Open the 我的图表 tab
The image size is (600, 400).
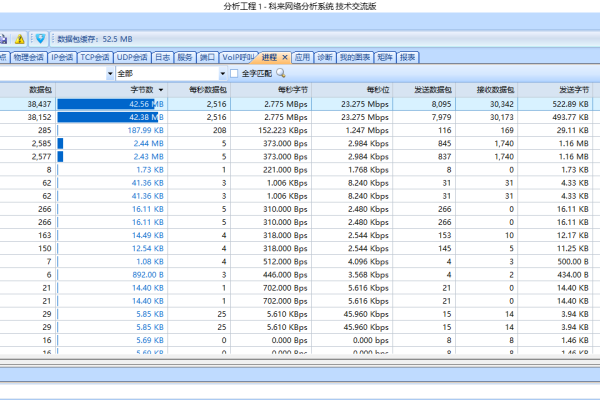[x=354, y=58]
